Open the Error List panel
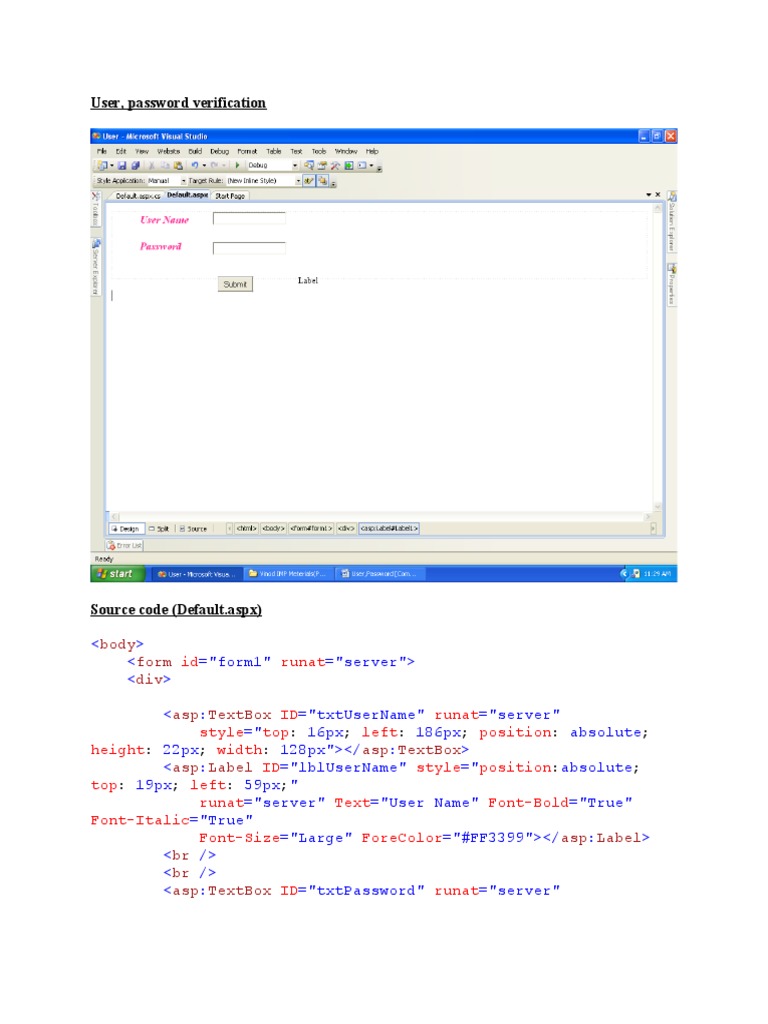This screenshot has width=768, height=1024. [126, 545]
